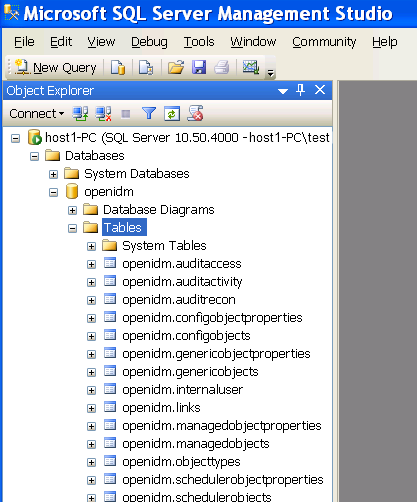Select the host1-PC server icon
The image size is (417, 502).
(x=34, y=137)
